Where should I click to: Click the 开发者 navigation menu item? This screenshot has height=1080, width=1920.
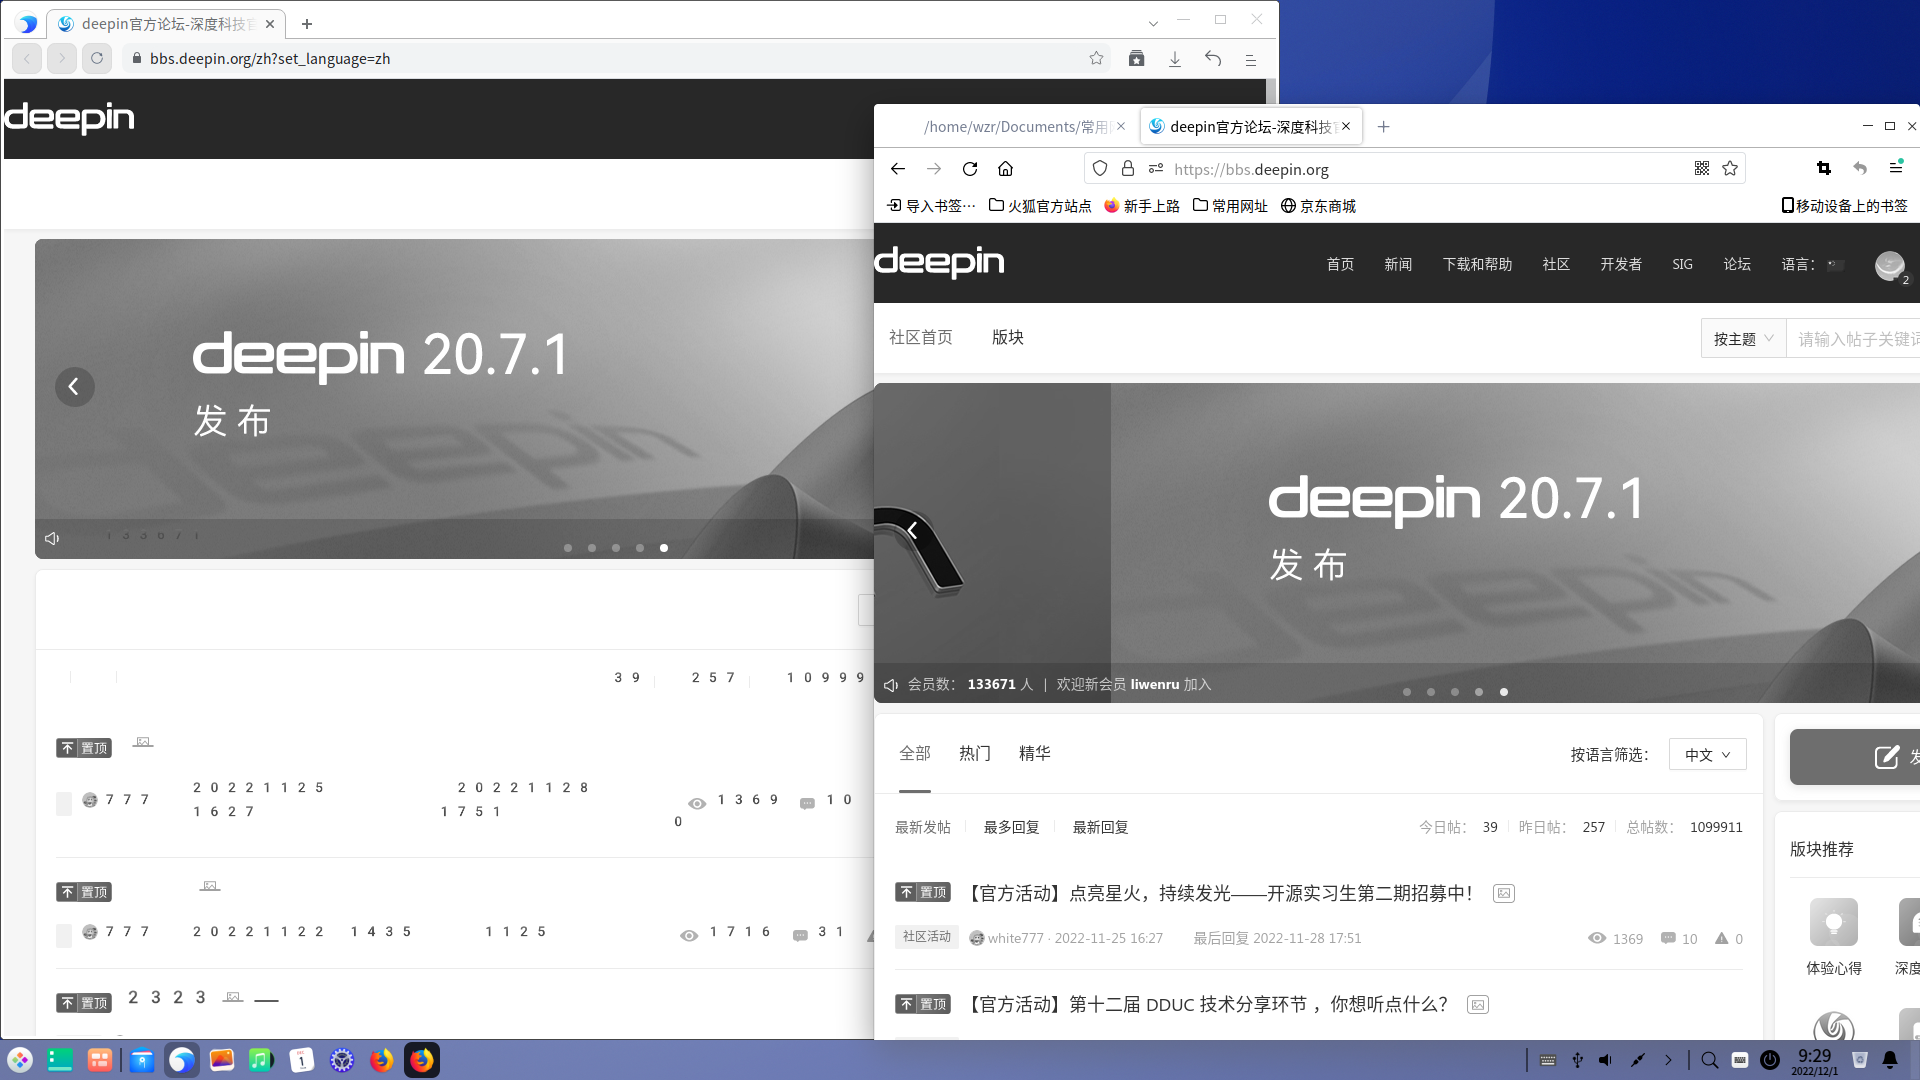(x=1621, y=264)
